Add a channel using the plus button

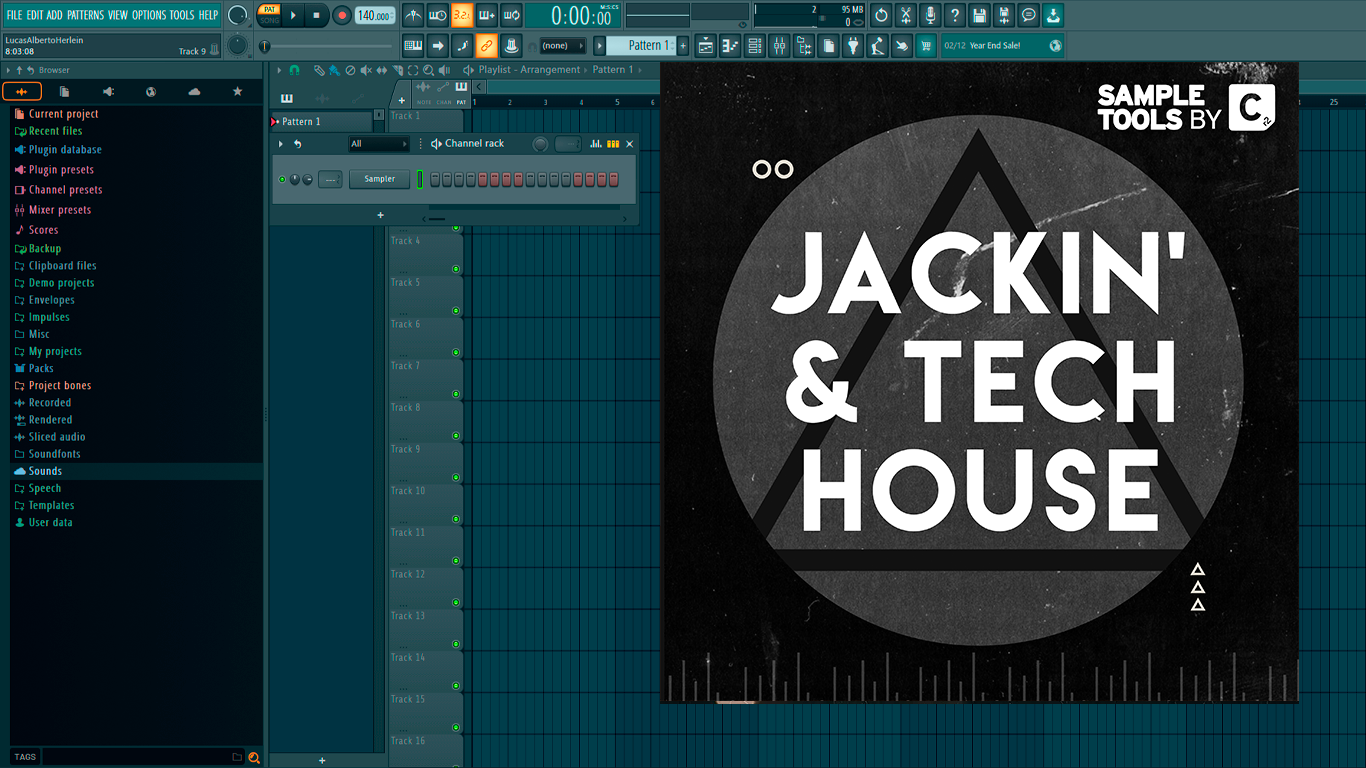pos(380,215)
